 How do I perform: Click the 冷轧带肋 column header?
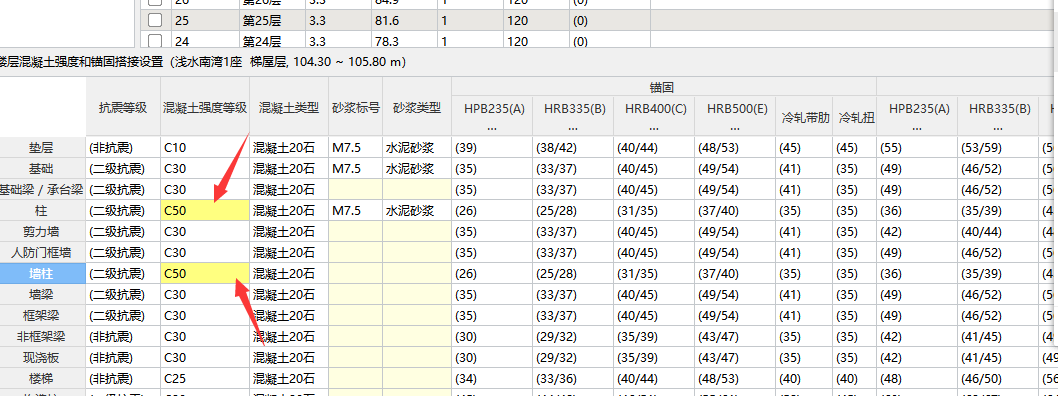click(x=804, y=116)
